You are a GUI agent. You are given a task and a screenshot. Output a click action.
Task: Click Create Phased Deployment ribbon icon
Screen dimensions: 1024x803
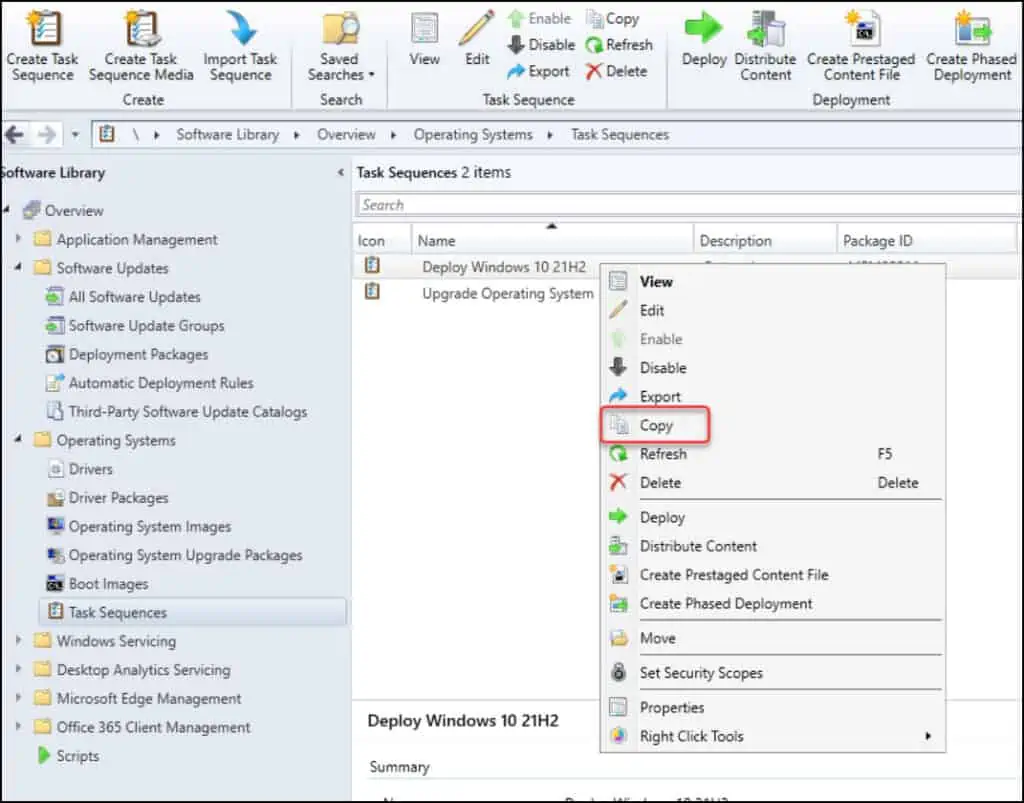click(972, 29)
